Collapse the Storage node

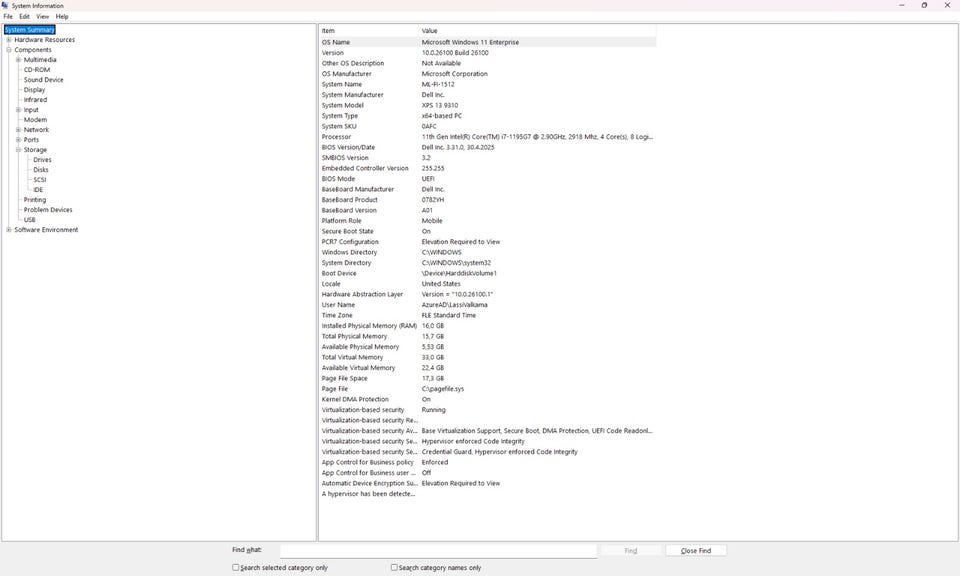18,149
